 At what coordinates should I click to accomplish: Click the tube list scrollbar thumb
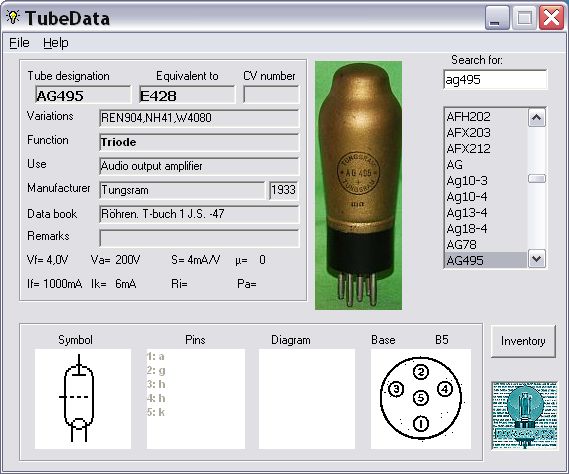[x=537, y=179]
